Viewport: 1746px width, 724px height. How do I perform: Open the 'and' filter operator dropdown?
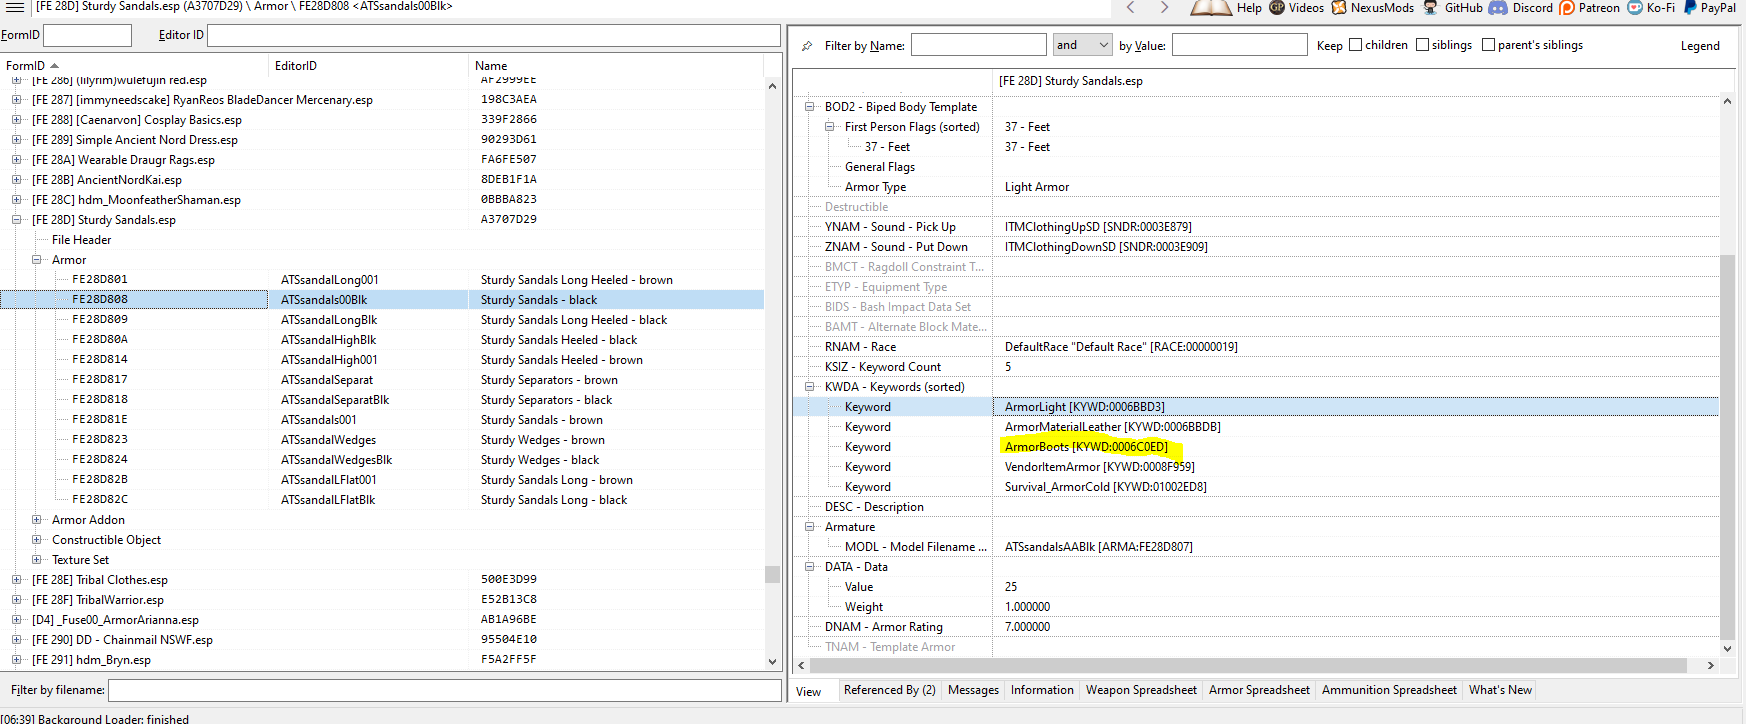tap(1083, 45)
